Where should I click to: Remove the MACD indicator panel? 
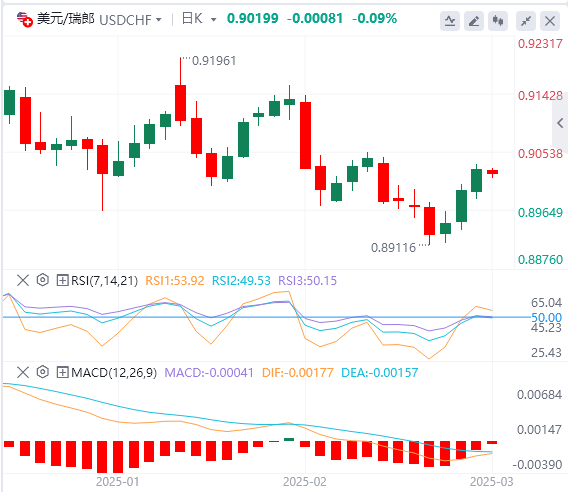[x=23, y=372]
